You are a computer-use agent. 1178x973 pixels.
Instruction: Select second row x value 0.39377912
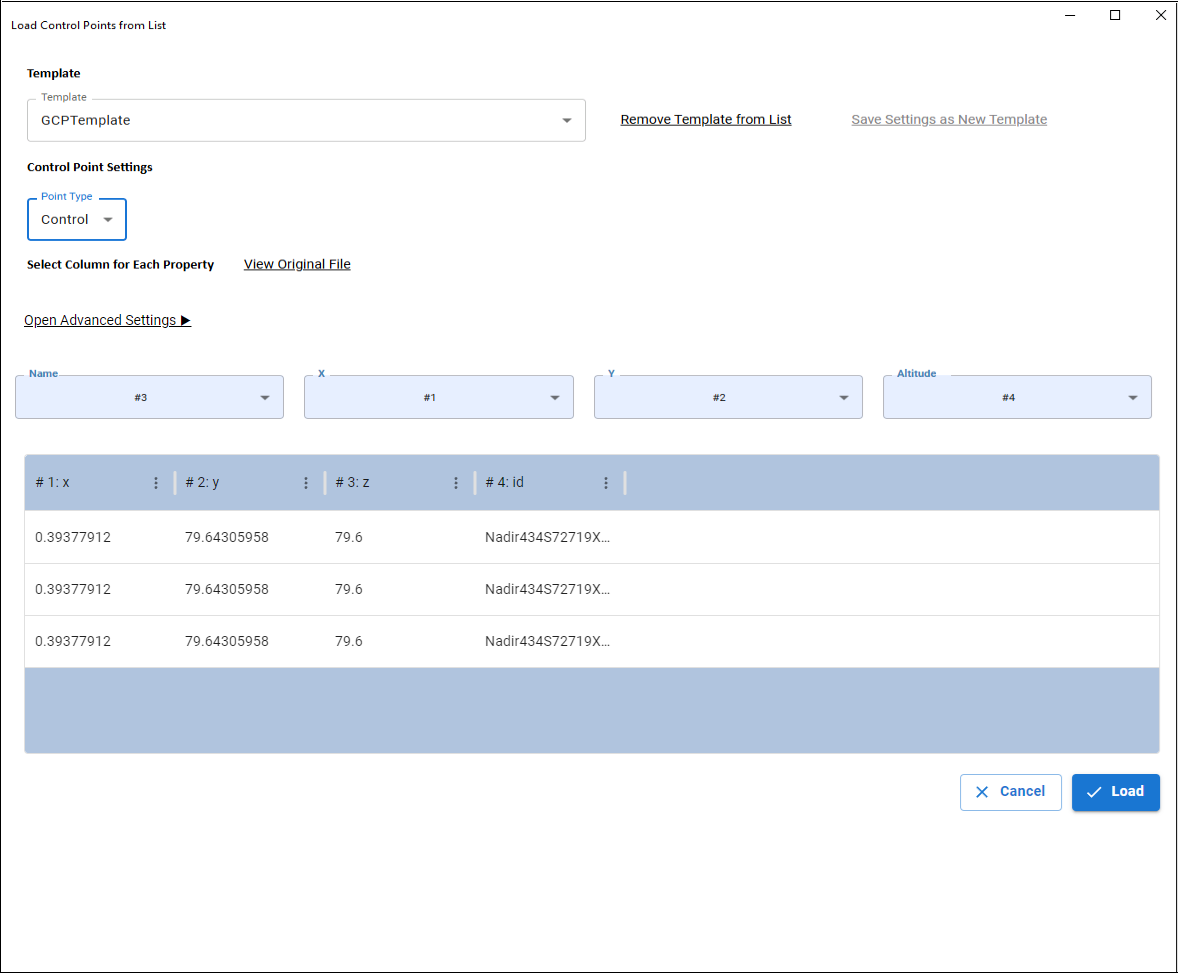point(73,589)
